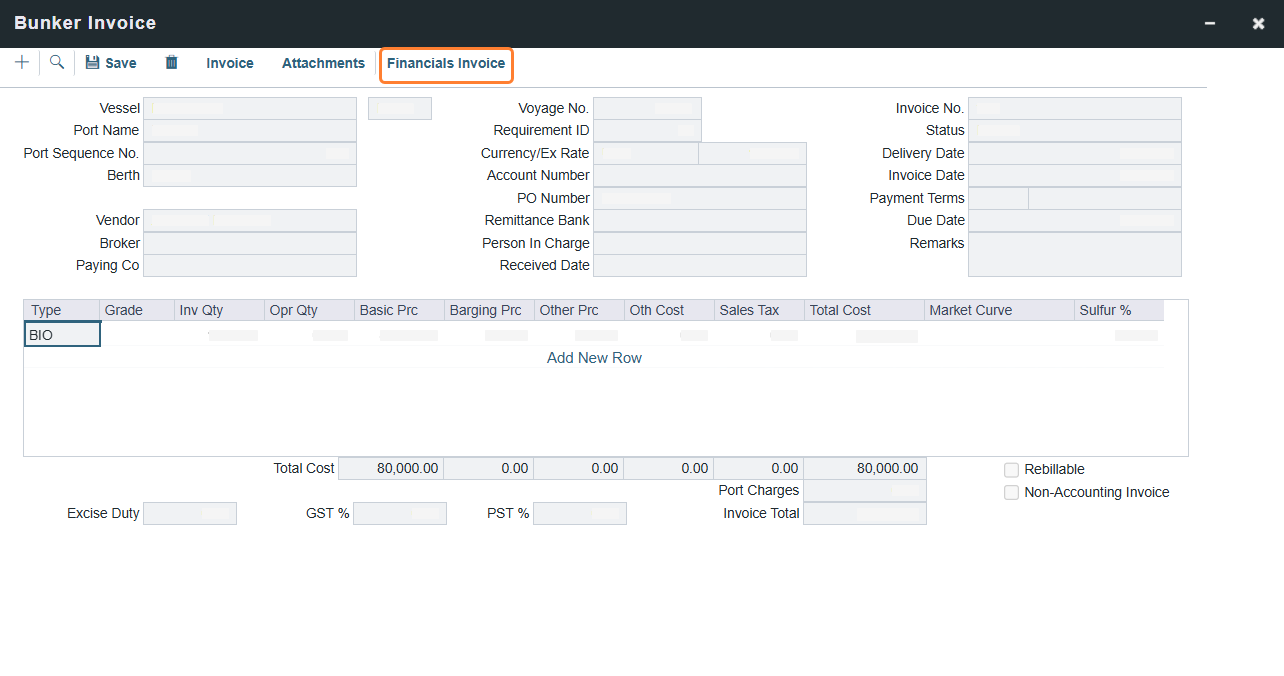1284x676 pixels.
Task: Switch to the Invoice tab
Action: 229,62
